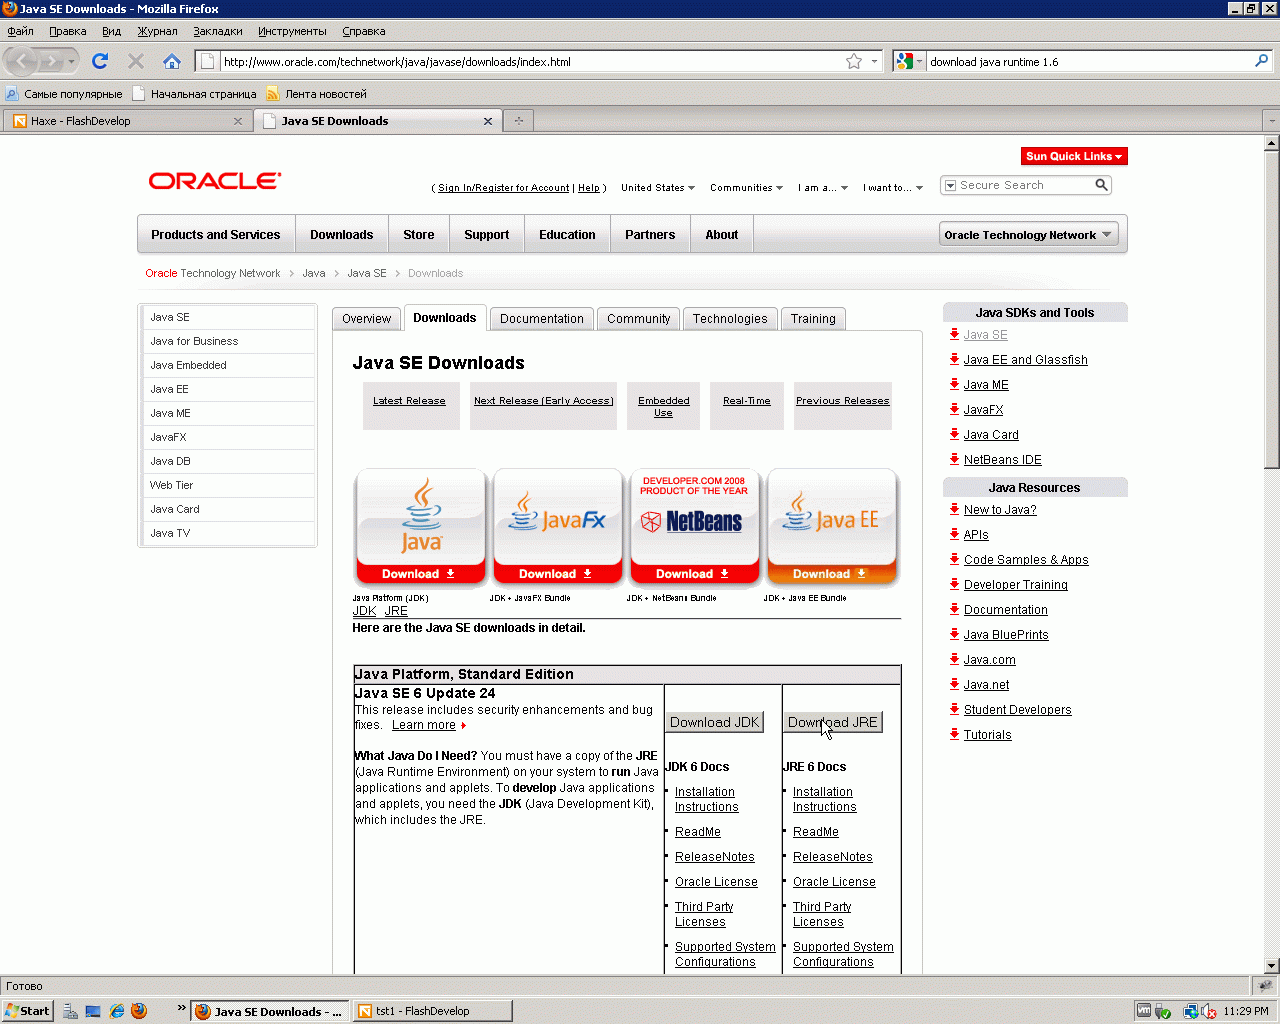Viewport: 1280px width, 1024px height.
Task: Open the Начальная страница bookmark
Action: 195,94
